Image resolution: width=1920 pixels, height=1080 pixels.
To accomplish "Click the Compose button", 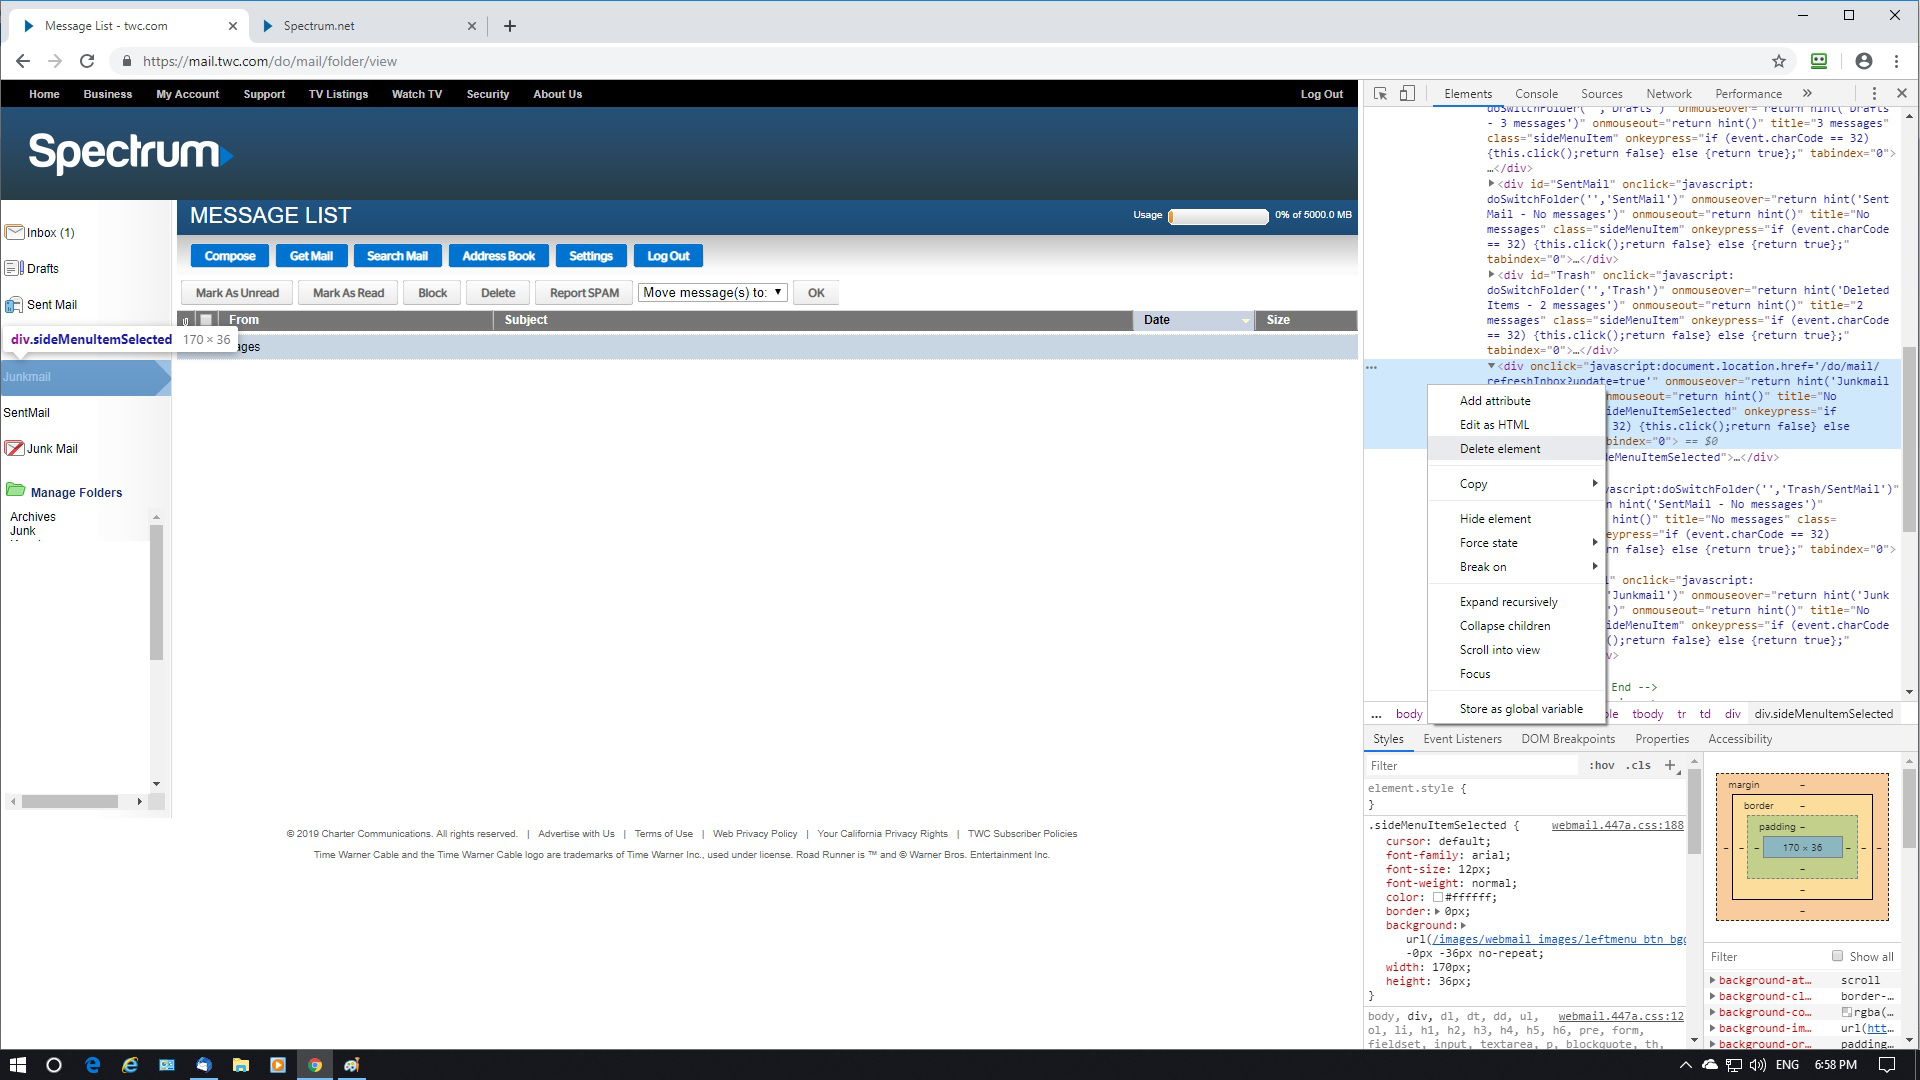I will [229, 256].
